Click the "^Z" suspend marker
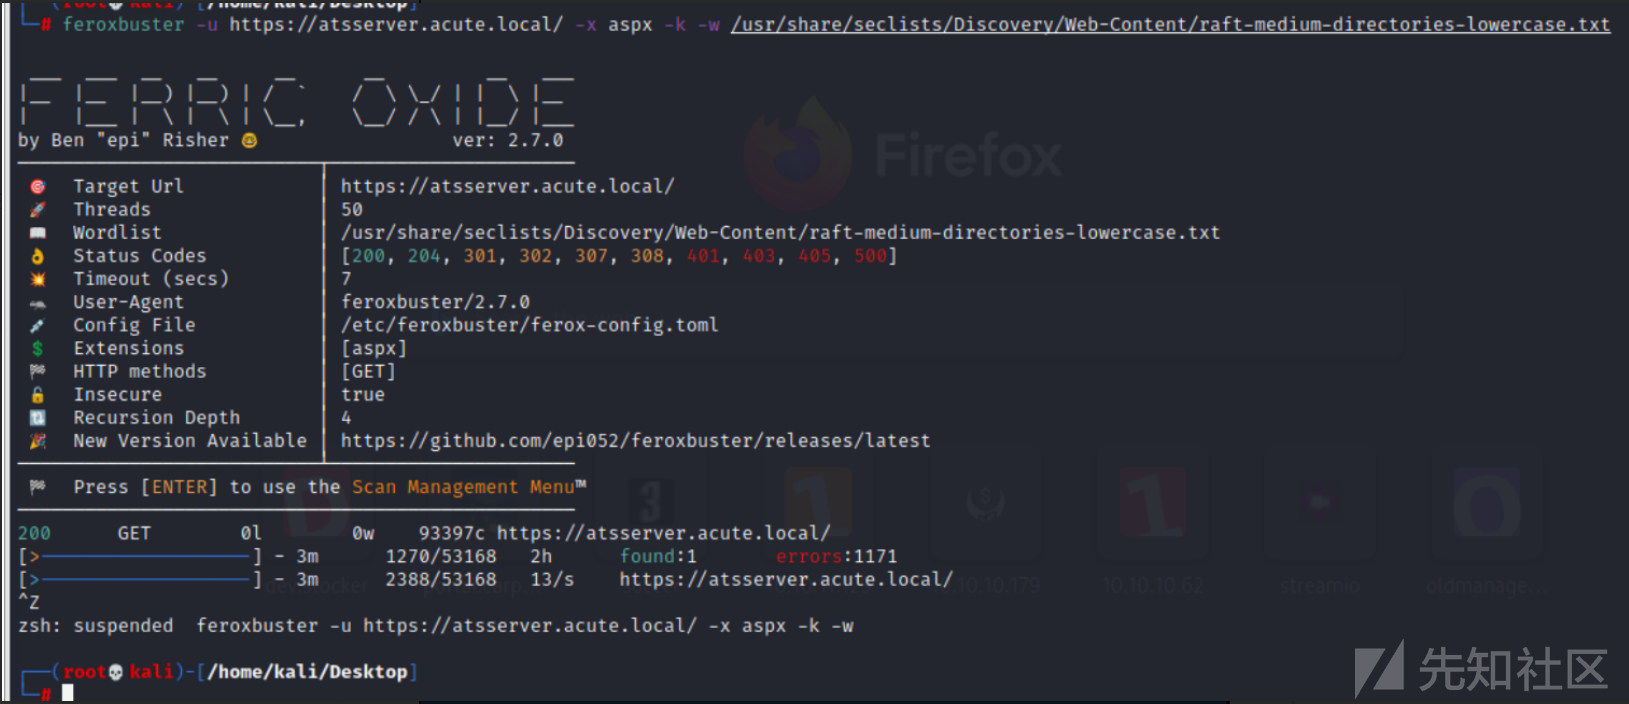The width and height of the screenshot is (1629, 704). tap(29, 602)
